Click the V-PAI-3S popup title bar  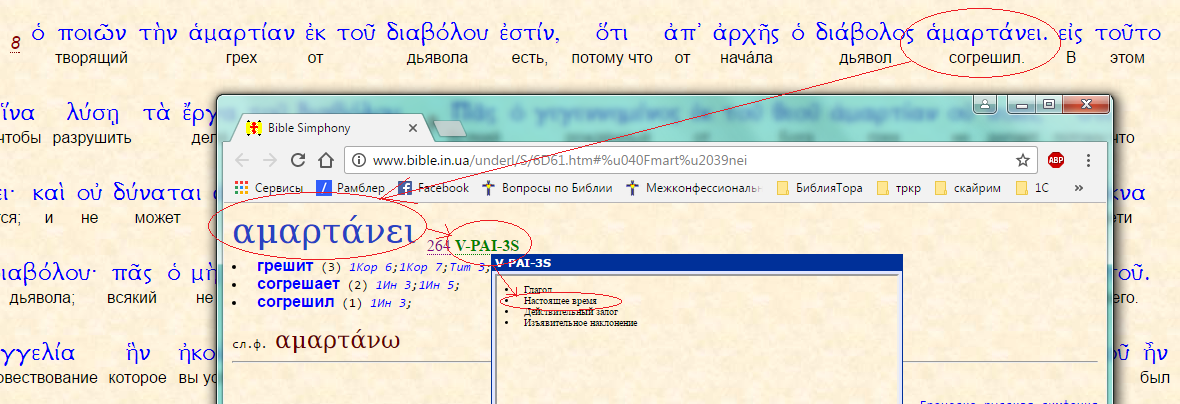coord(696,263)
